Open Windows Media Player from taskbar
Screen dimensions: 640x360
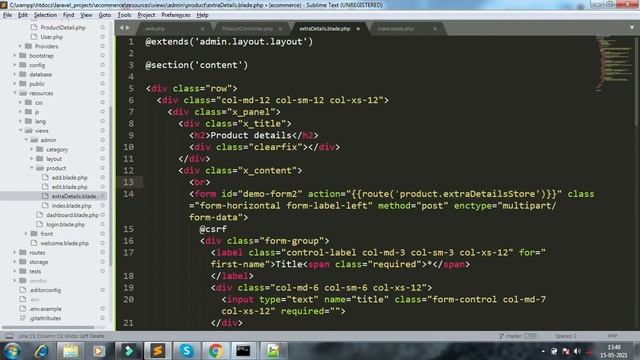point(99,351)
